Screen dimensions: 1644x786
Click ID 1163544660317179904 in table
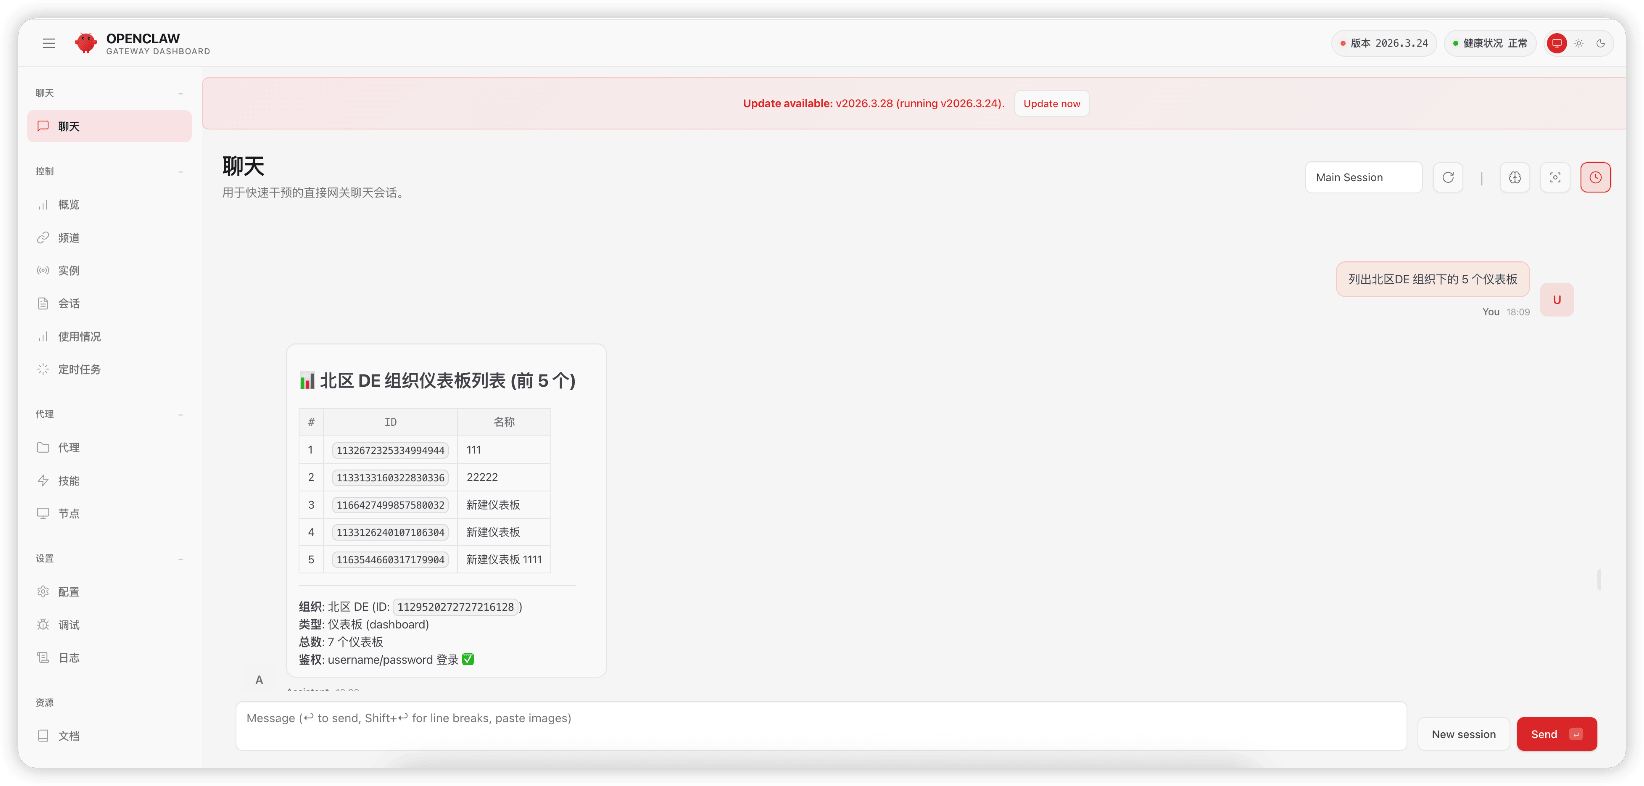pyautogui.click(x=391, y=560)
